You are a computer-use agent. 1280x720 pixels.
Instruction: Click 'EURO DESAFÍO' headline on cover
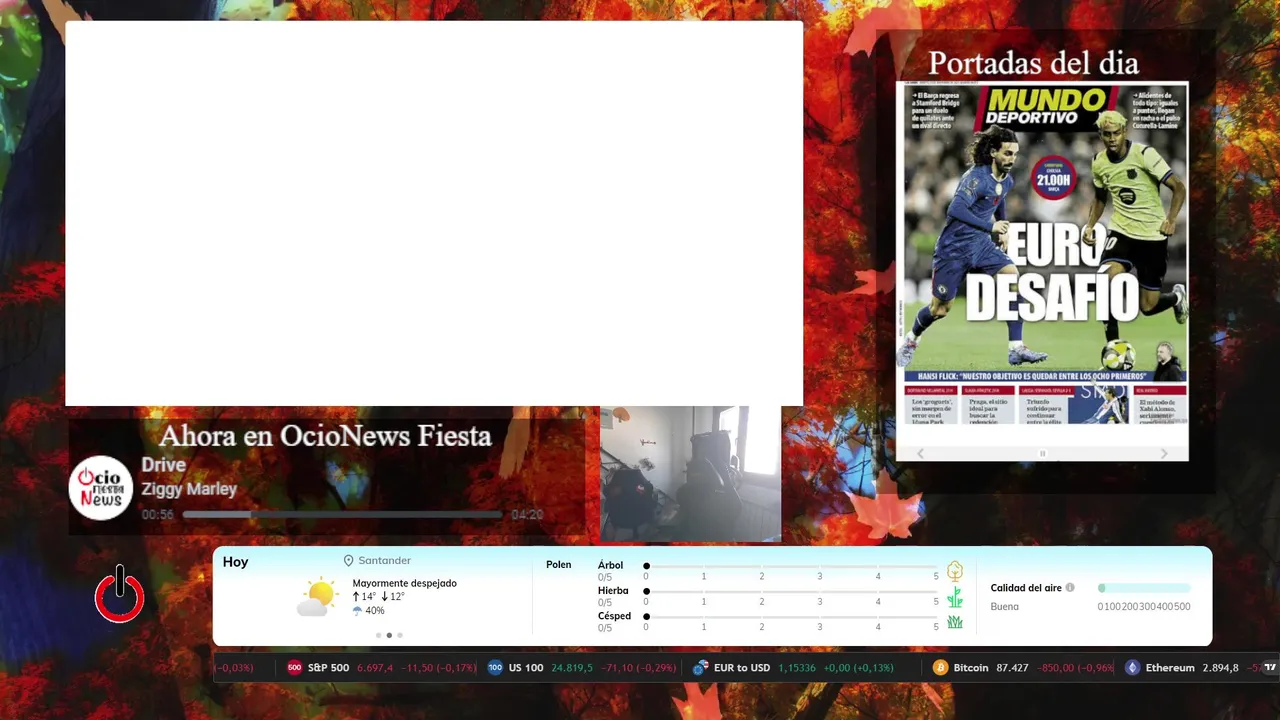(x=1052, y=271)
